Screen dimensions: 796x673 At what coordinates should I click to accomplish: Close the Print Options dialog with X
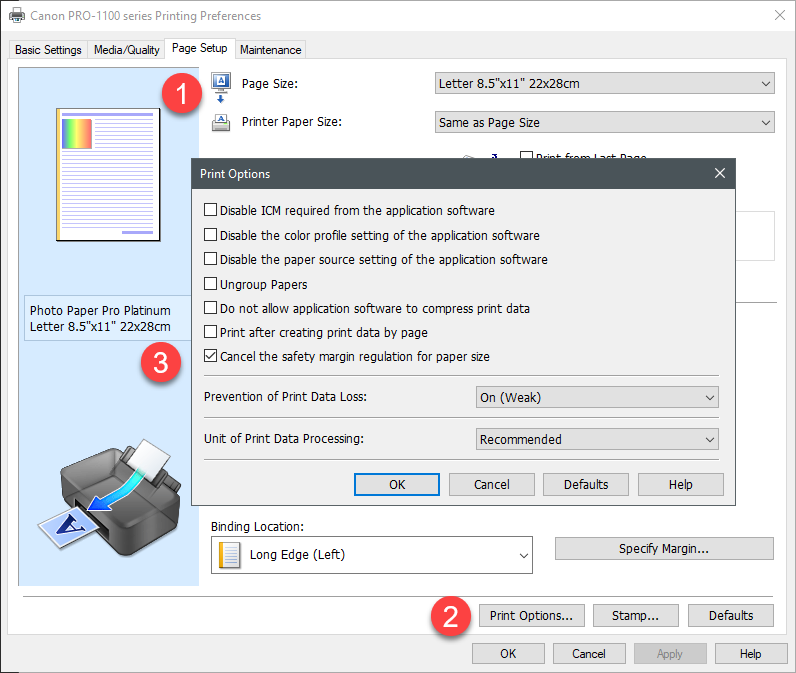pos(720,173)
